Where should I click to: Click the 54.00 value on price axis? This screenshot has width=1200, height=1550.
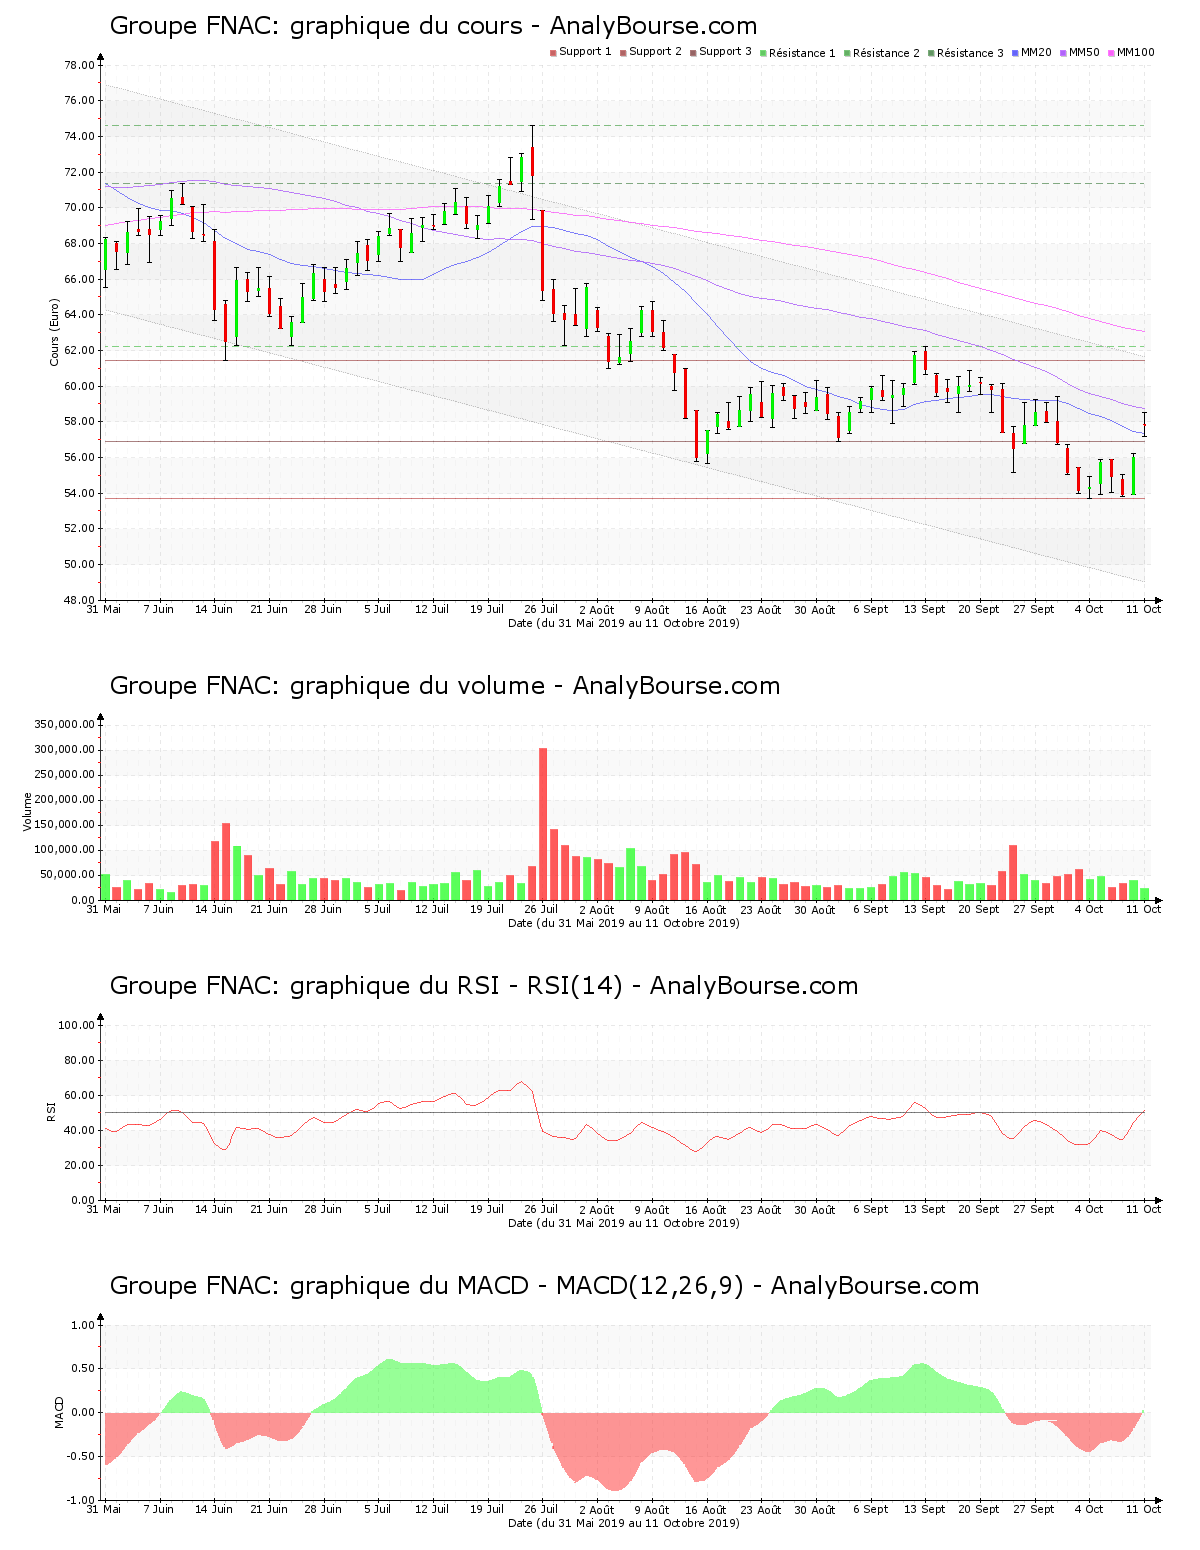(x=79, y=493)
